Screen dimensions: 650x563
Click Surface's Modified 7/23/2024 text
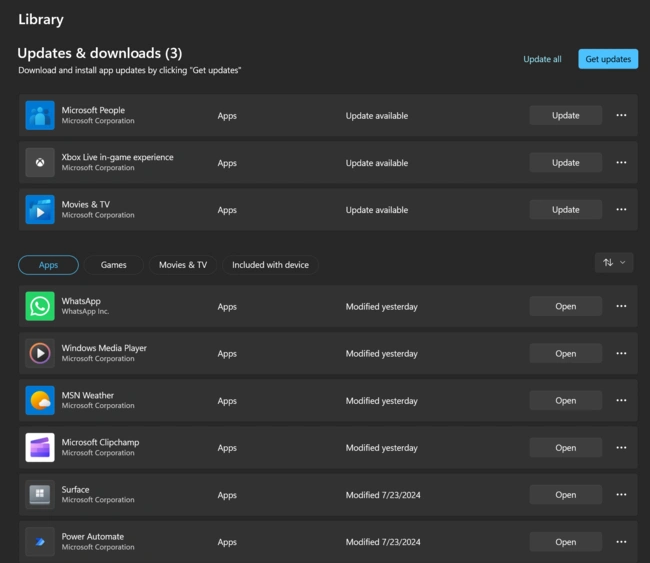click(383, 495)
